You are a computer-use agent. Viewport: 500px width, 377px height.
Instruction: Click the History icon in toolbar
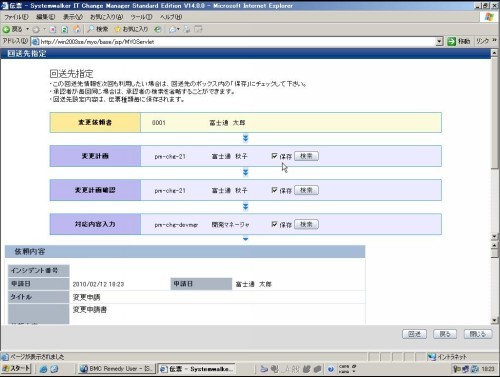tap(158, 29)
